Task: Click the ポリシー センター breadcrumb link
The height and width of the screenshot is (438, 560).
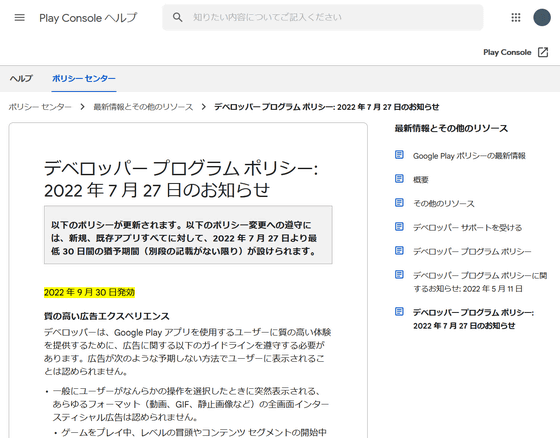Action: (x=40, y=107)
